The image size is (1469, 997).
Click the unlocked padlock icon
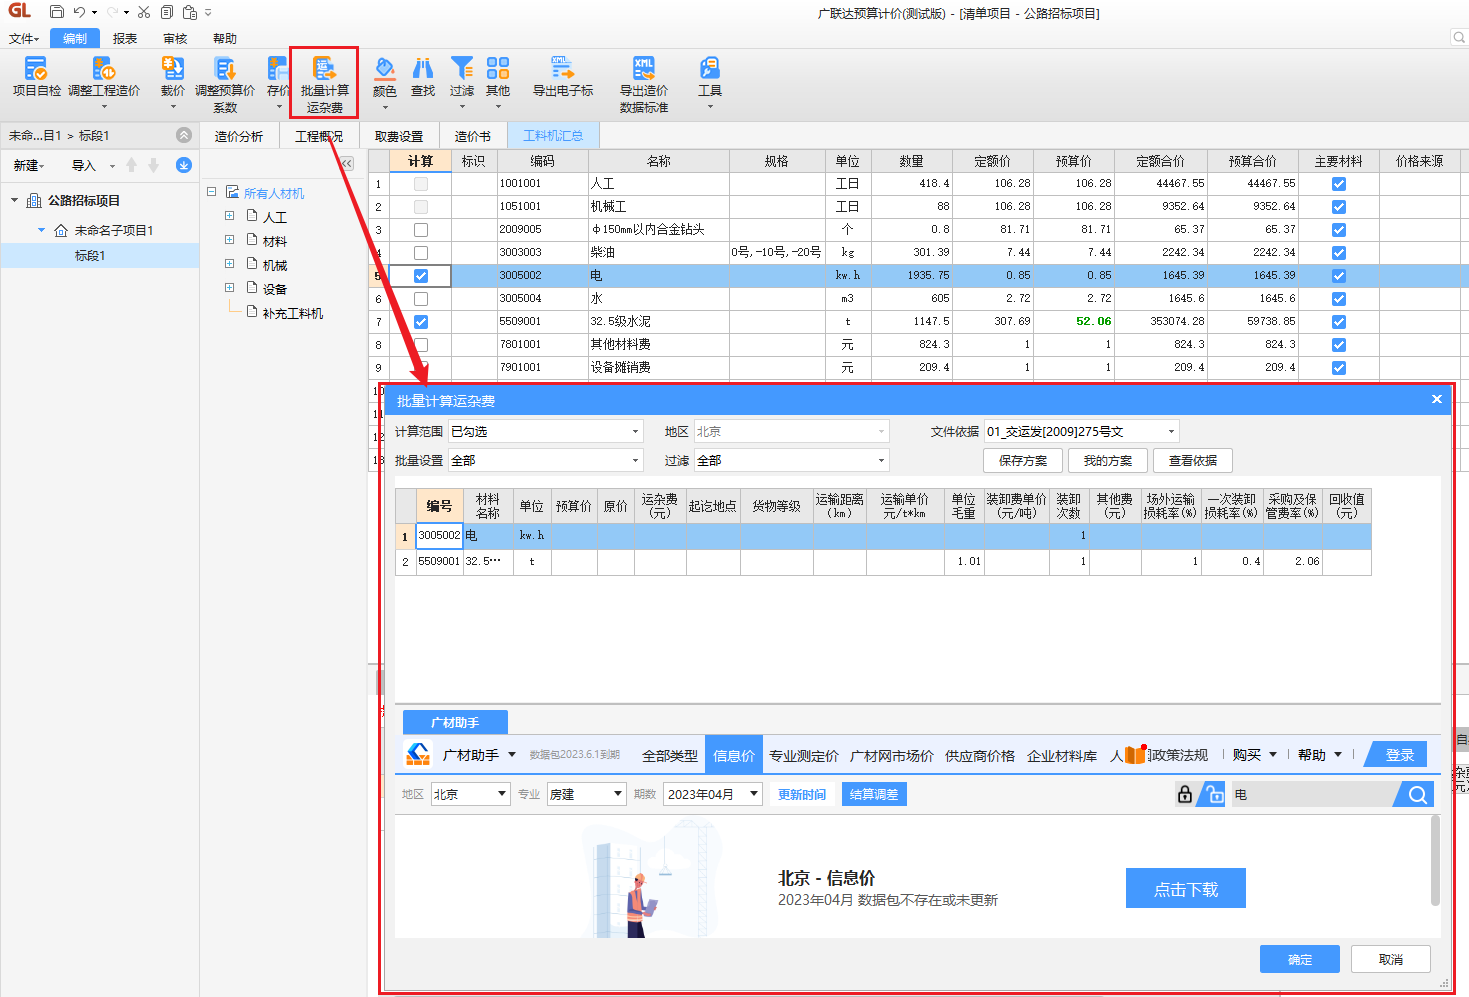tap(1214, 795)
